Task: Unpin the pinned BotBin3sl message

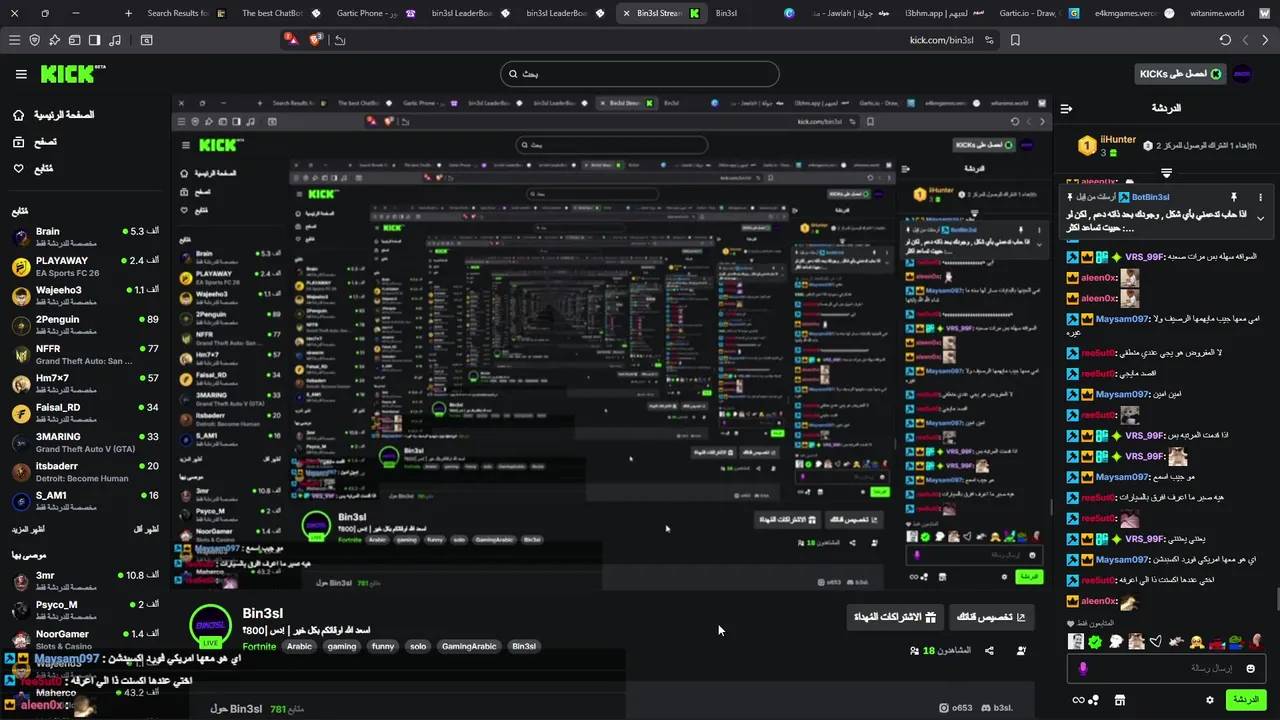Action: (1234, 197)
